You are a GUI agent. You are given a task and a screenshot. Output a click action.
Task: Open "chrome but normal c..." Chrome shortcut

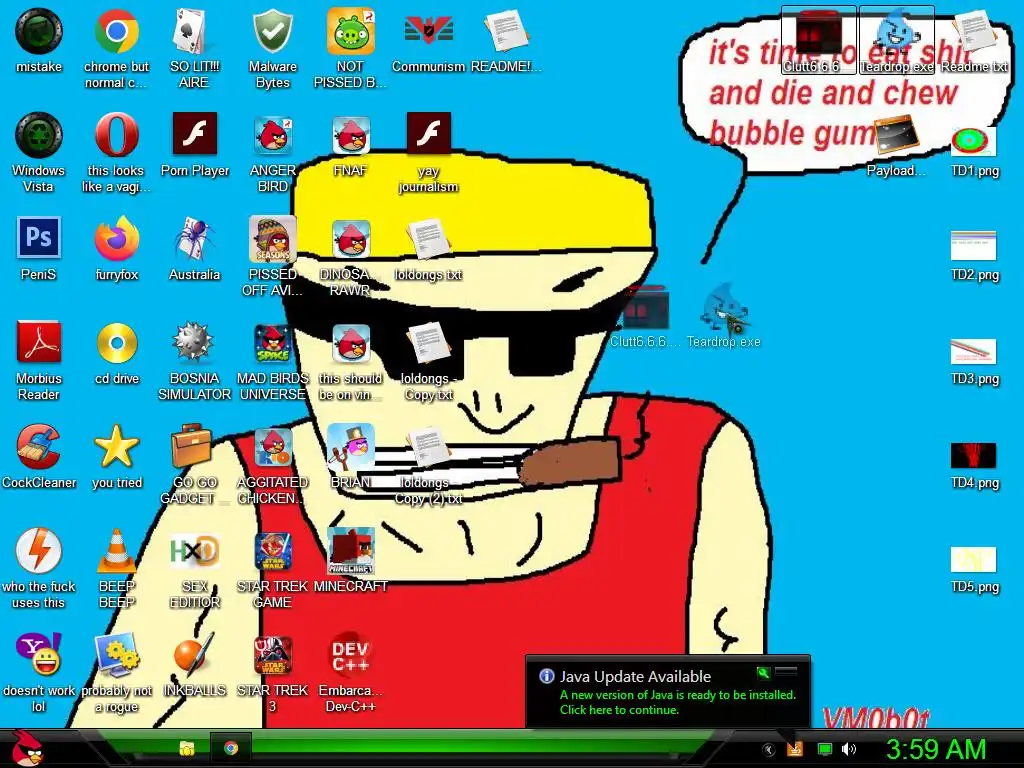[x=116, y=48]
